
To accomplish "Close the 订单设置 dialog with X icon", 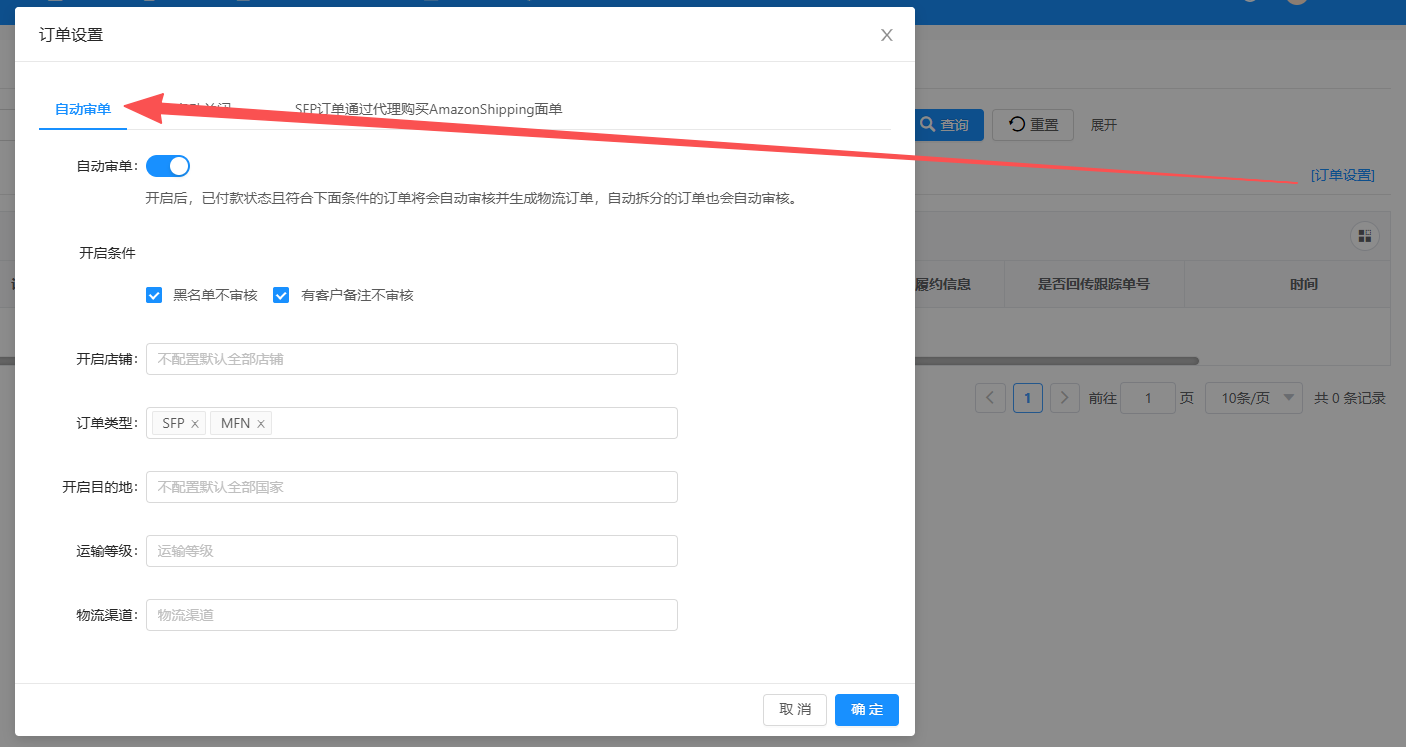I will pyautogui.click(x=886, y=35).
